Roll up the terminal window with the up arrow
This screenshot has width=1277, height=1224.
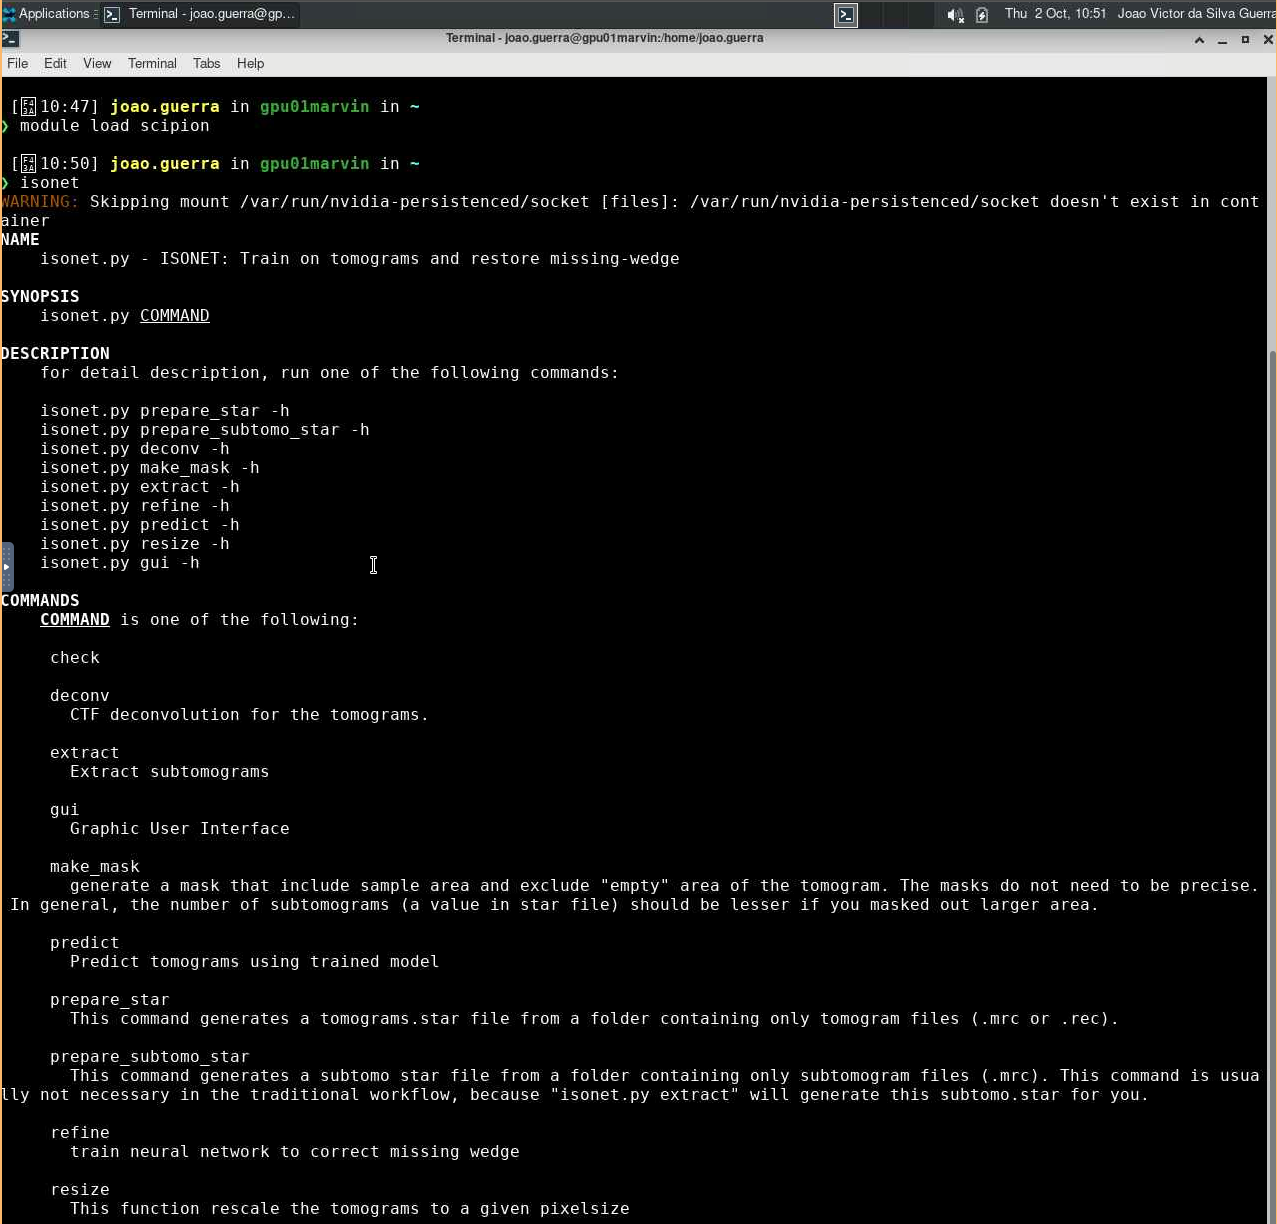tap(1199, 40)
